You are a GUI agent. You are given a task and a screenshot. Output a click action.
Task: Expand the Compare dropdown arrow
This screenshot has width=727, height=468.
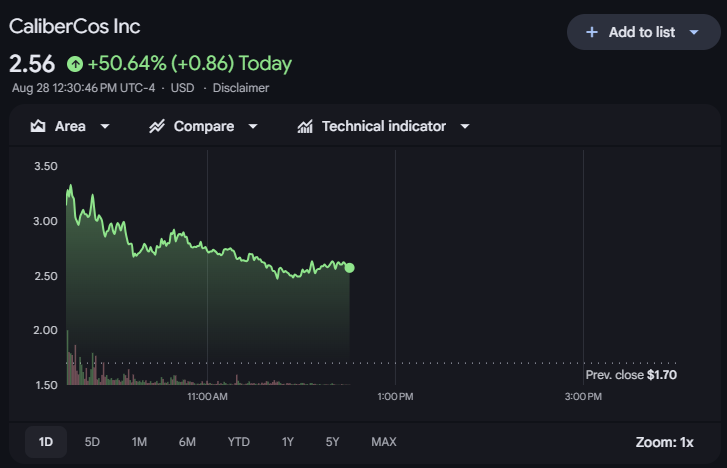[253, 126]
